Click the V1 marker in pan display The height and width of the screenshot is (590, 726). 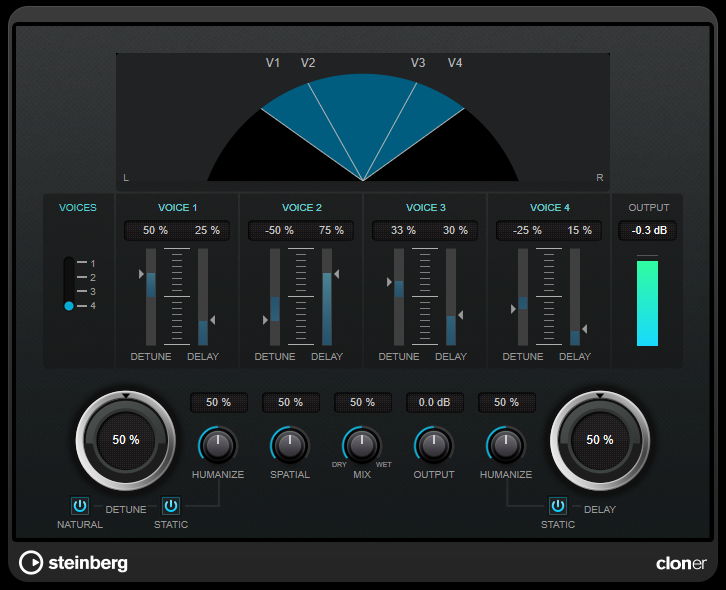pos(273,63)
